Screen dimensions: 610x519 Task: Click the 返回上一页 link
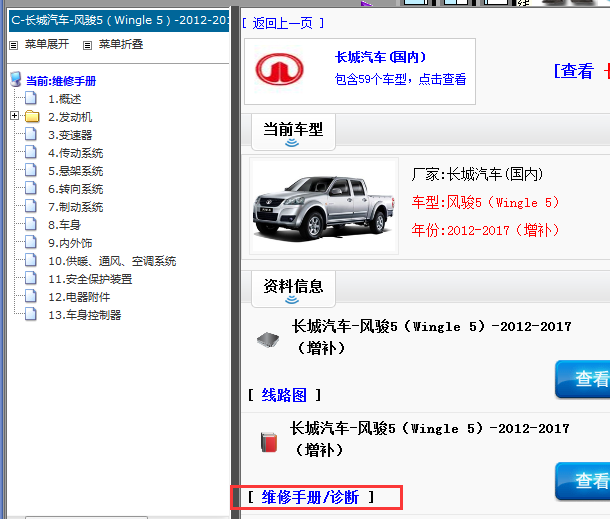point(282,23)
